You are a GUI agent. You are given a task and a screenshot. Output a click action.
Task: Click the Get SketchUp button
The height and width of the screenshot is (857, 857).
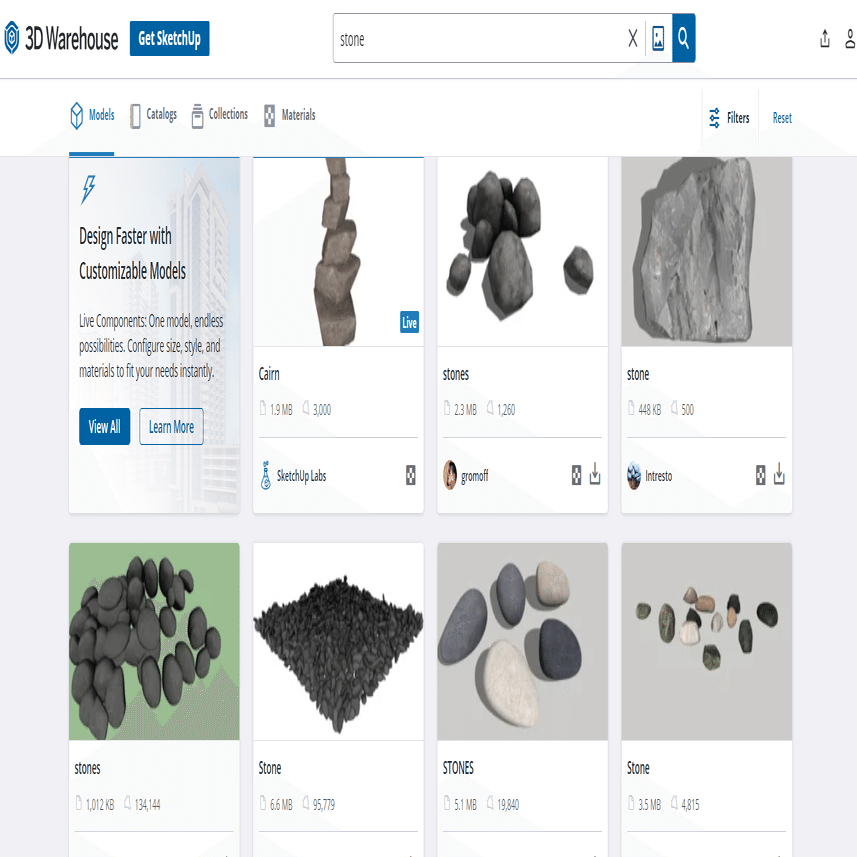click(x=169, y=38)
